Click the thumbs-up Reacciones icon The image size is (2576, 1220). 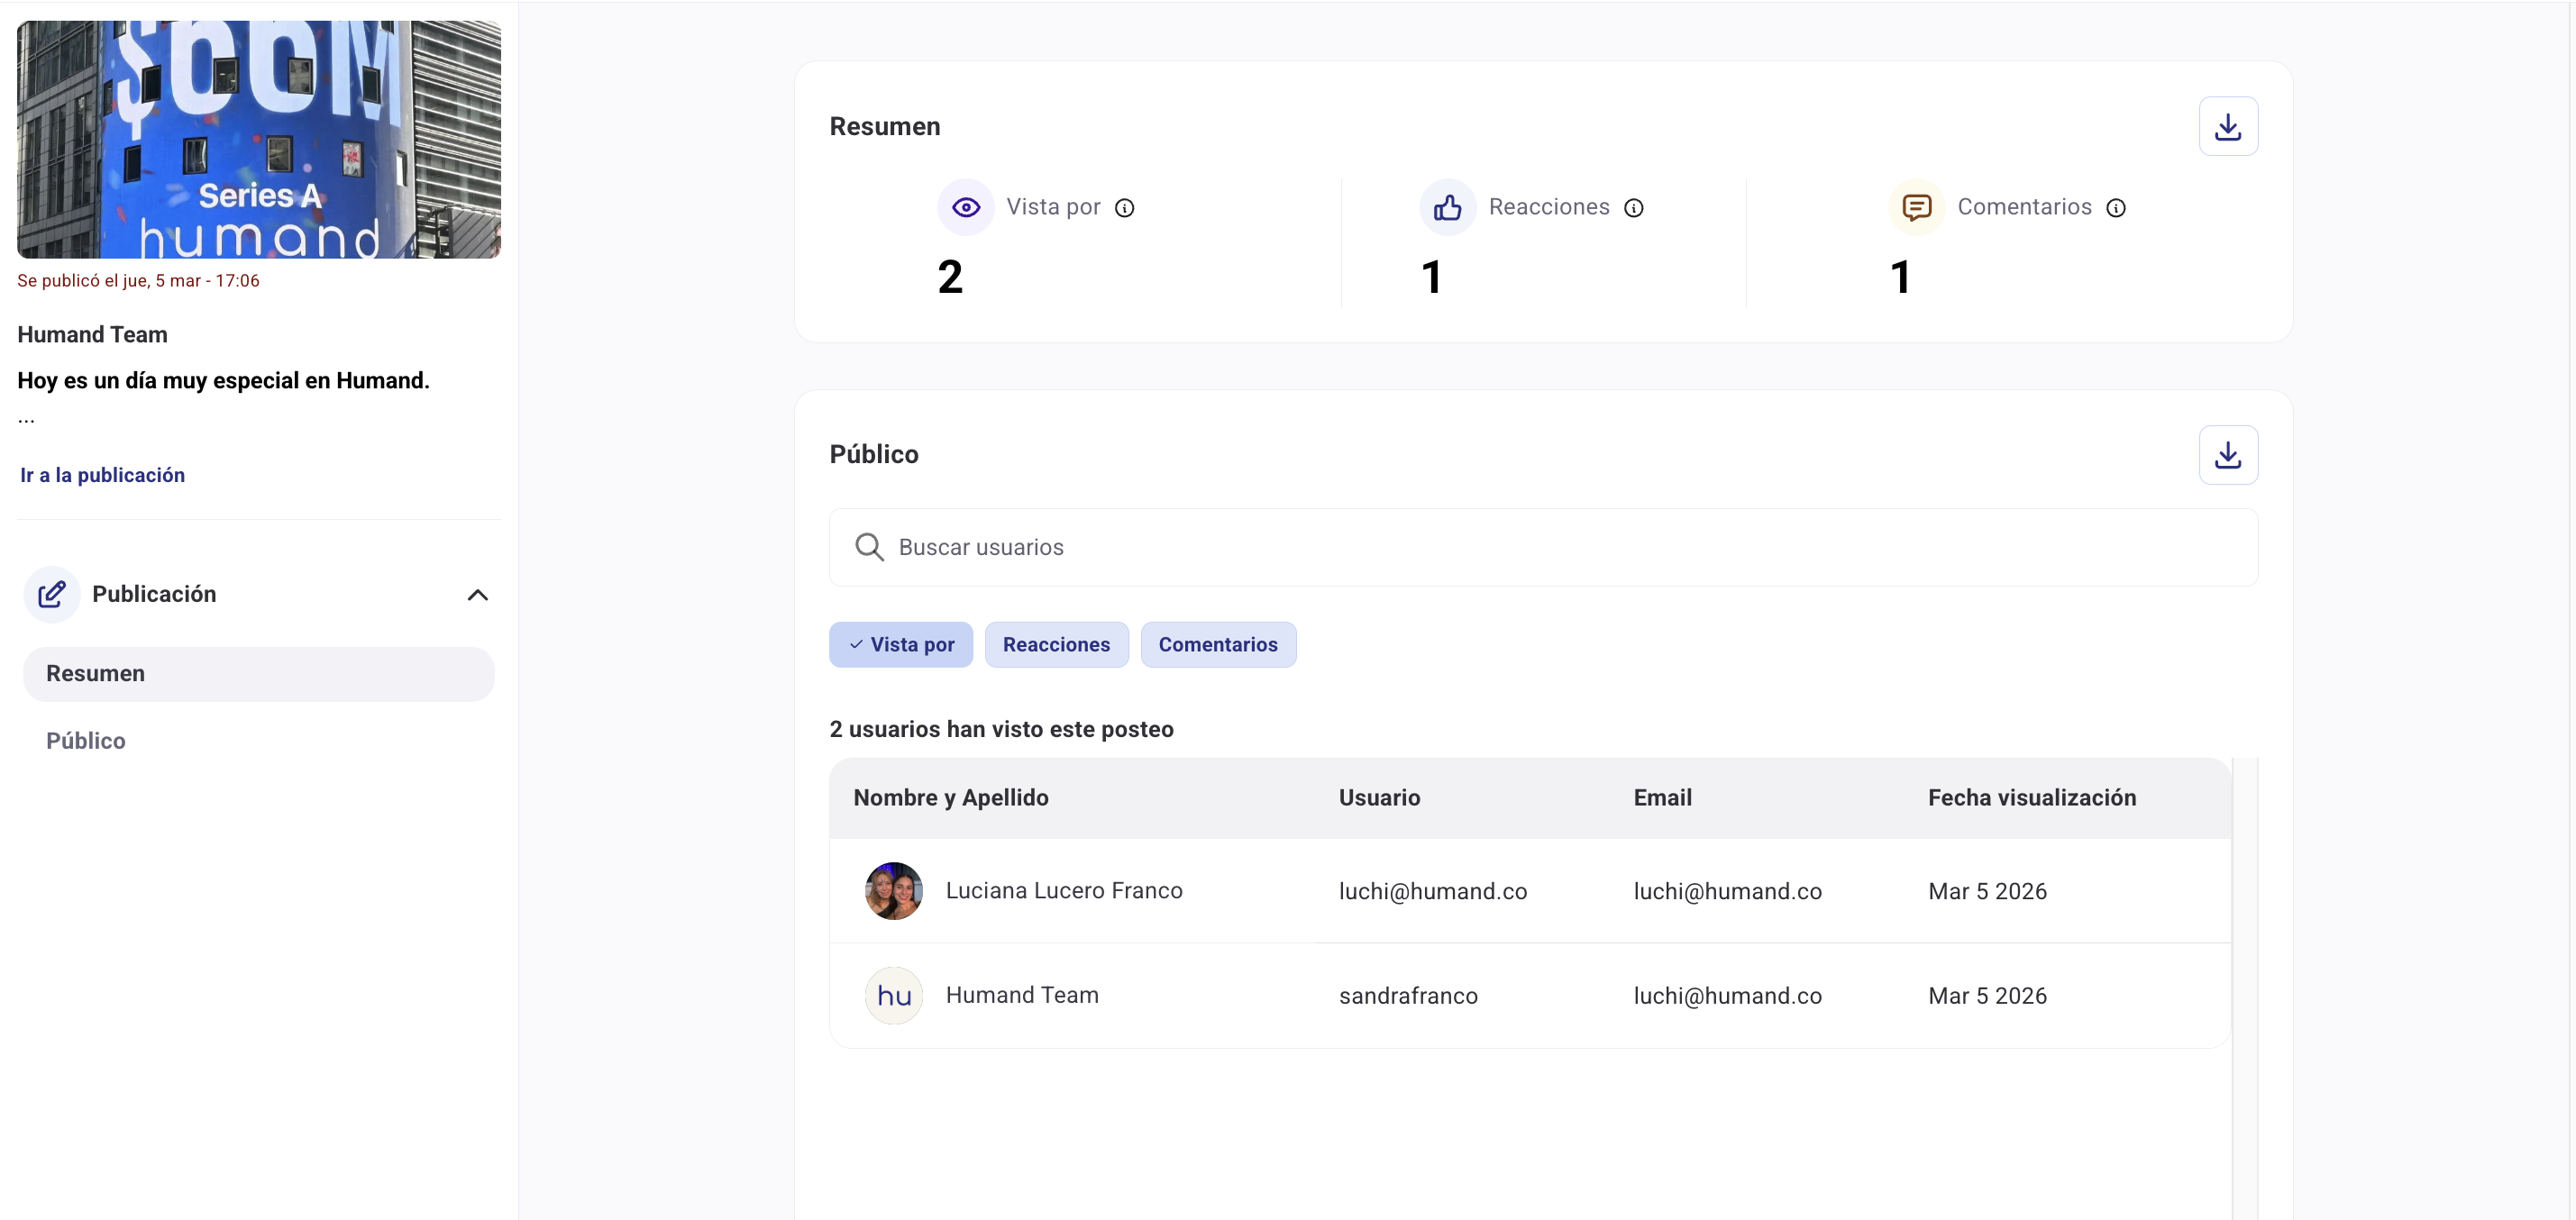point(1447,207)
